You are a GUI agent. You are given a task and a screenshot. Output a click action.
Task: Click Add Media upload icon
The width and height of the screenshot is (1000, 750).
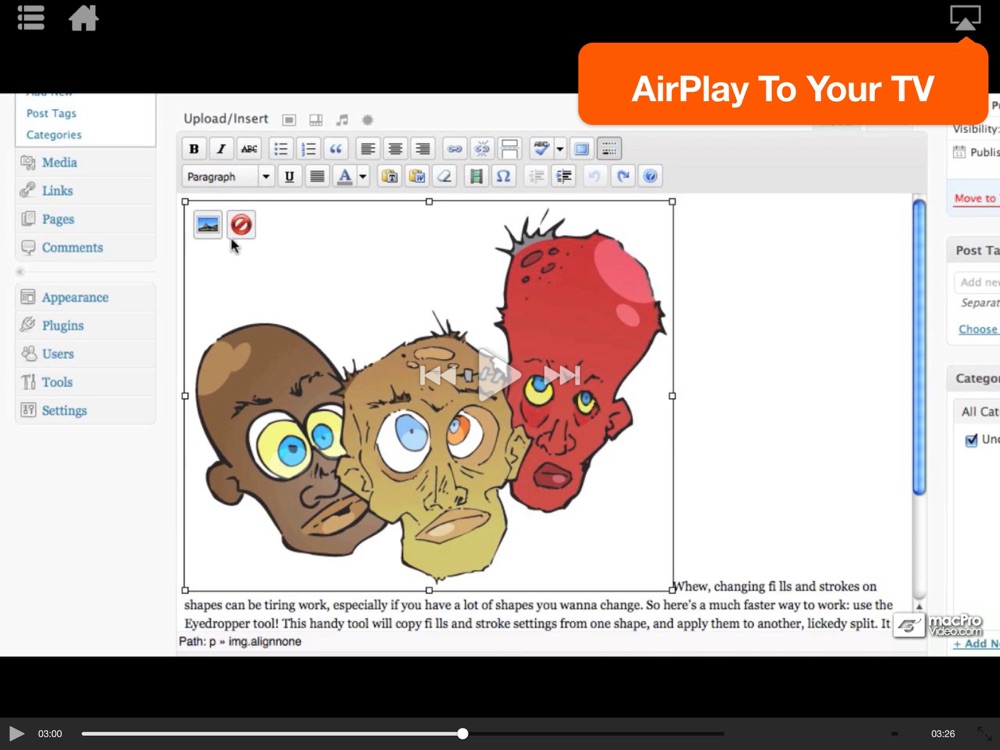click(x=367, y=119)
